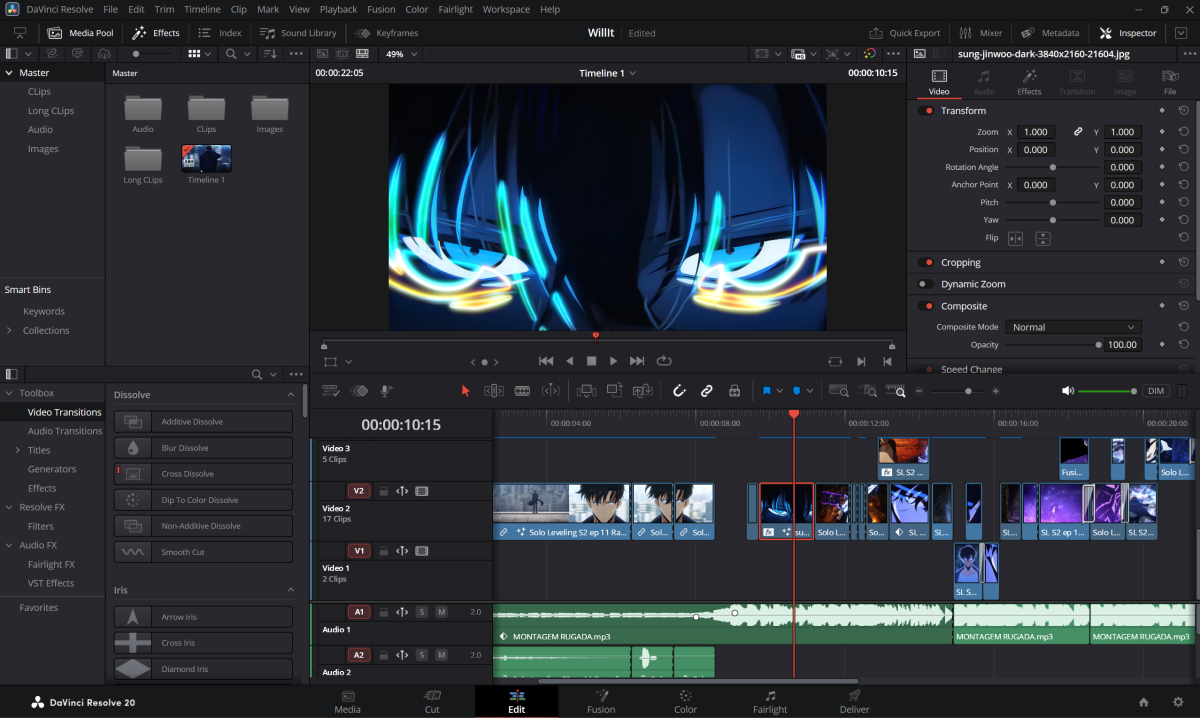The image size is (1200, 718).
Task: Select the arrow Selection Mode tool
Action: point(465,391)
